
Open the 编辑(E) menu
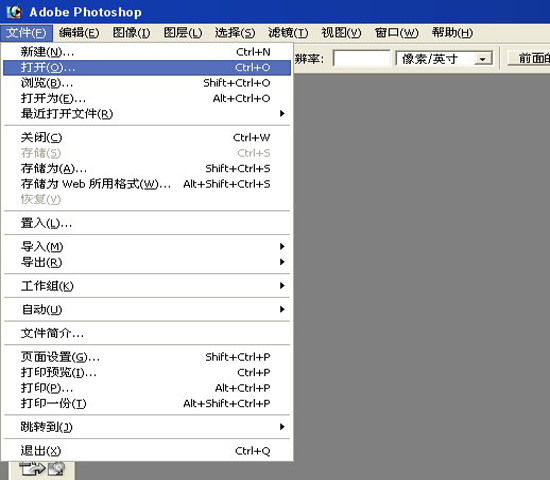(x=79, y=33)
